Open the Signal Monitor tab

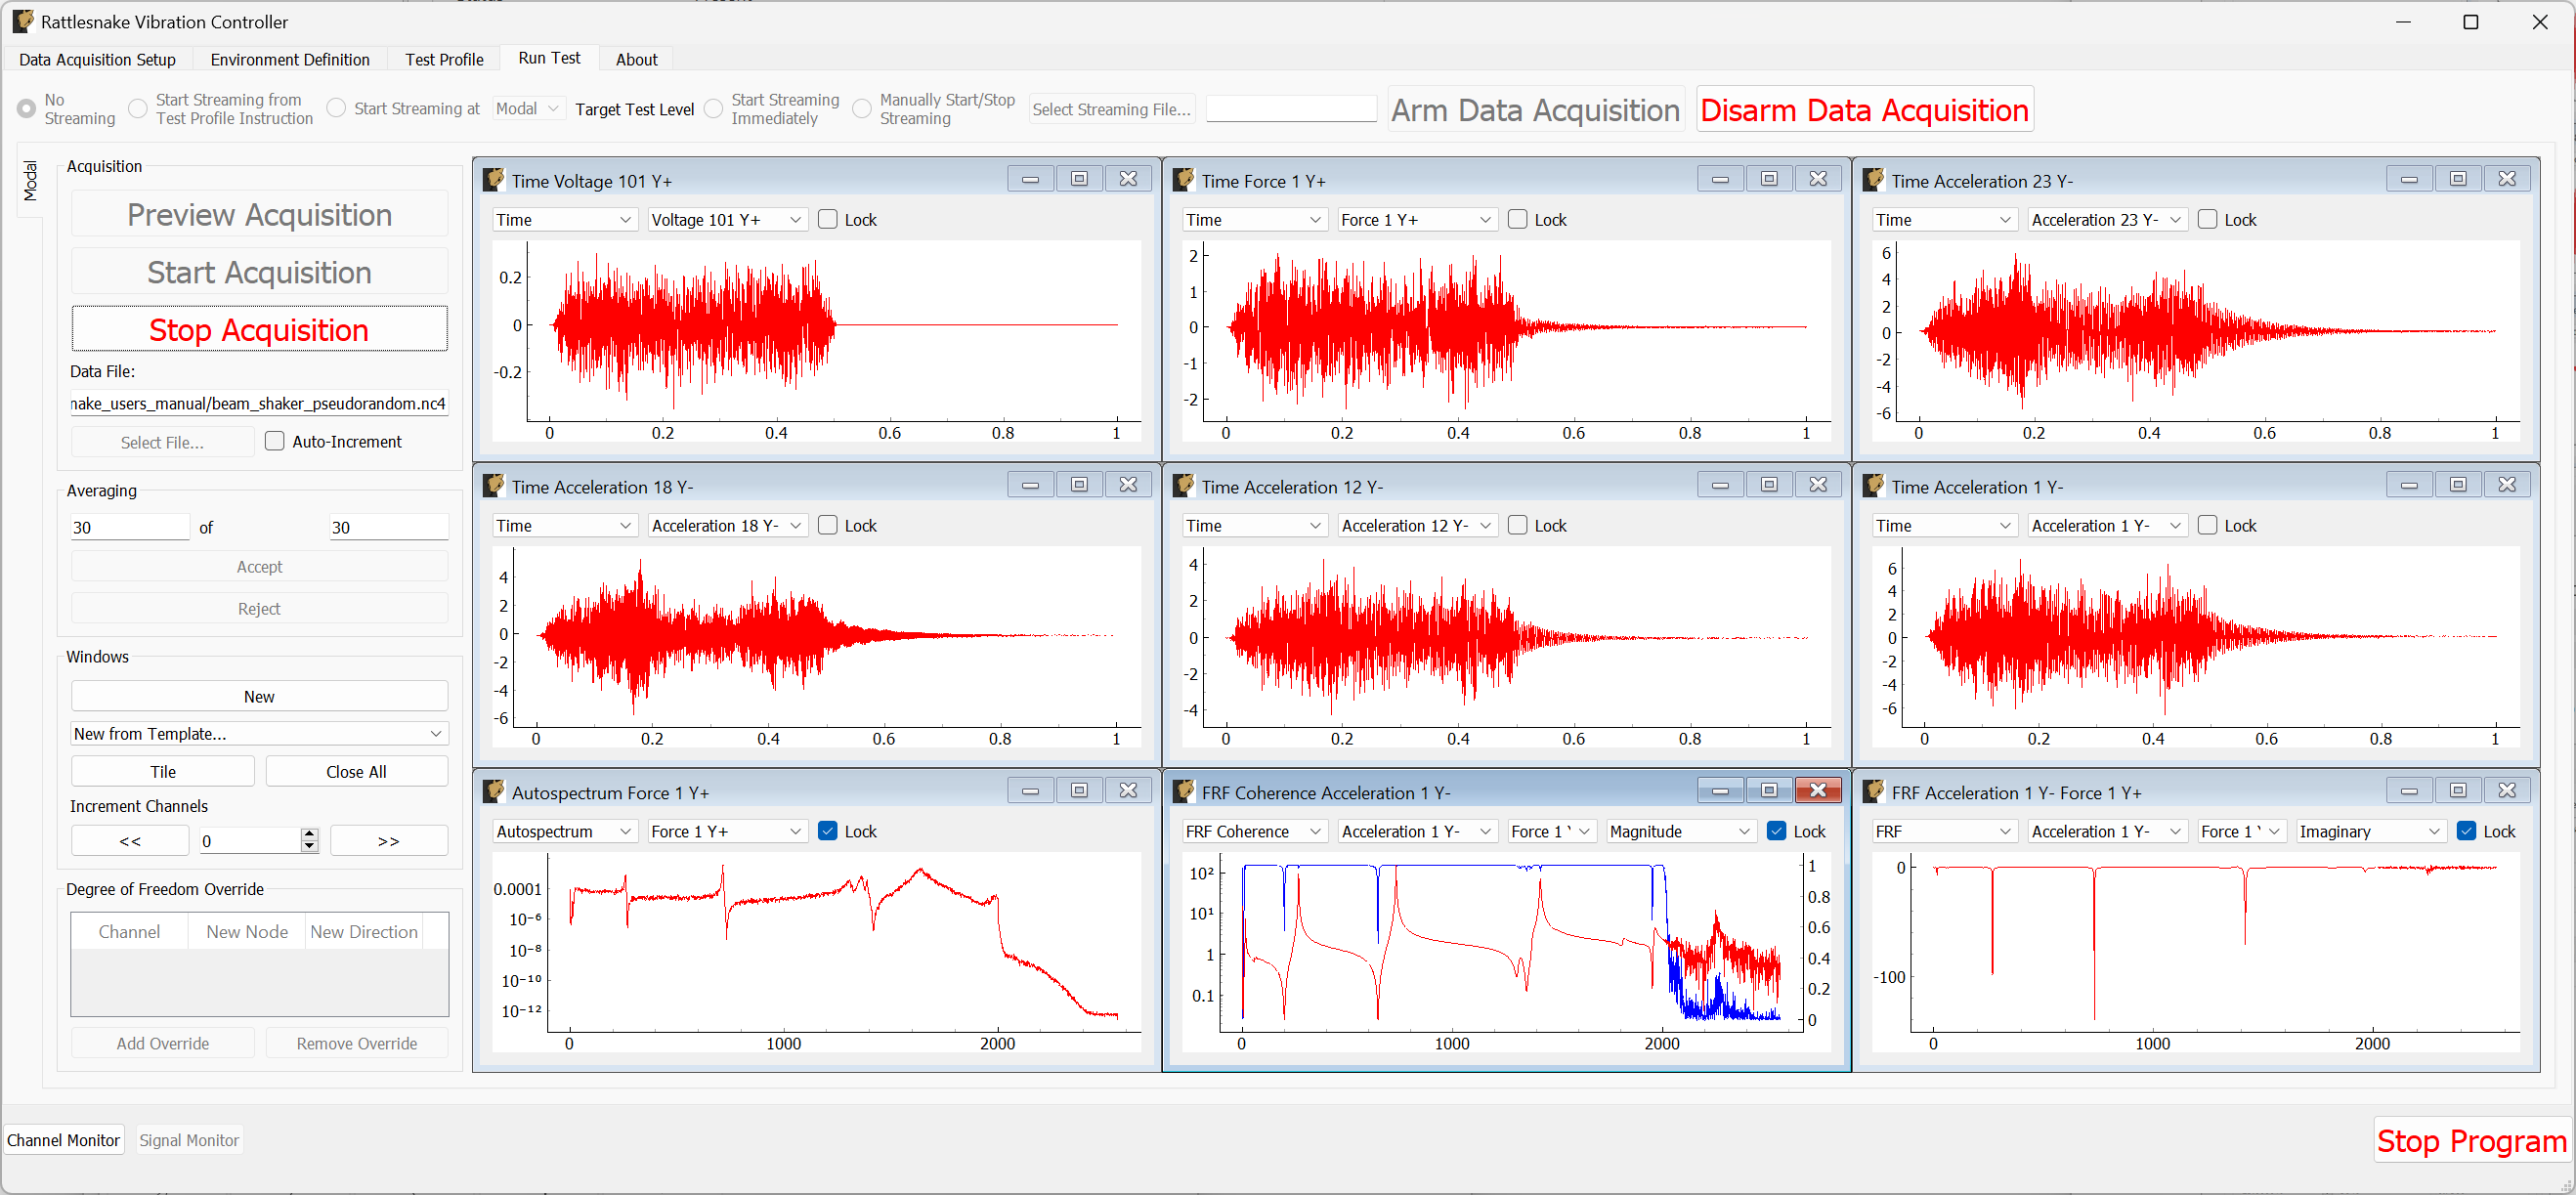click(189, 1140)
